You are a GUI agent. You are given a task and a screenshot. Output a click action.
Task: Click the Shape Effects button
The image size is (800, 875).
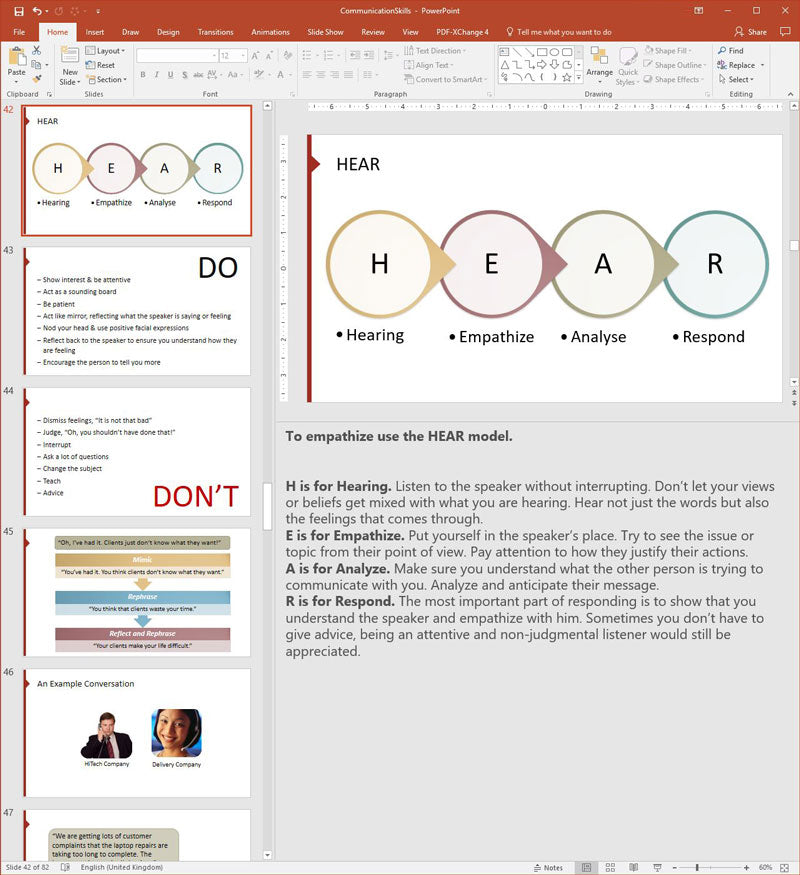point(673,79)
